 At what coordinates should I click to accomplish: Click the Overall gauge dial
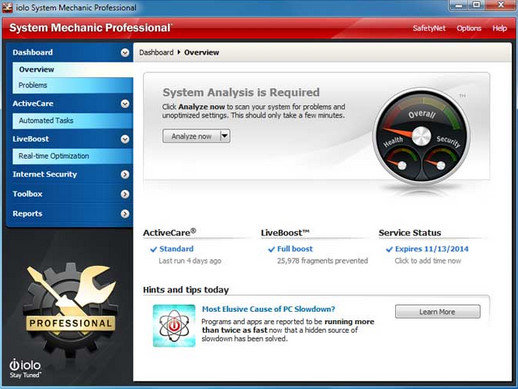(x=421, y=136)
